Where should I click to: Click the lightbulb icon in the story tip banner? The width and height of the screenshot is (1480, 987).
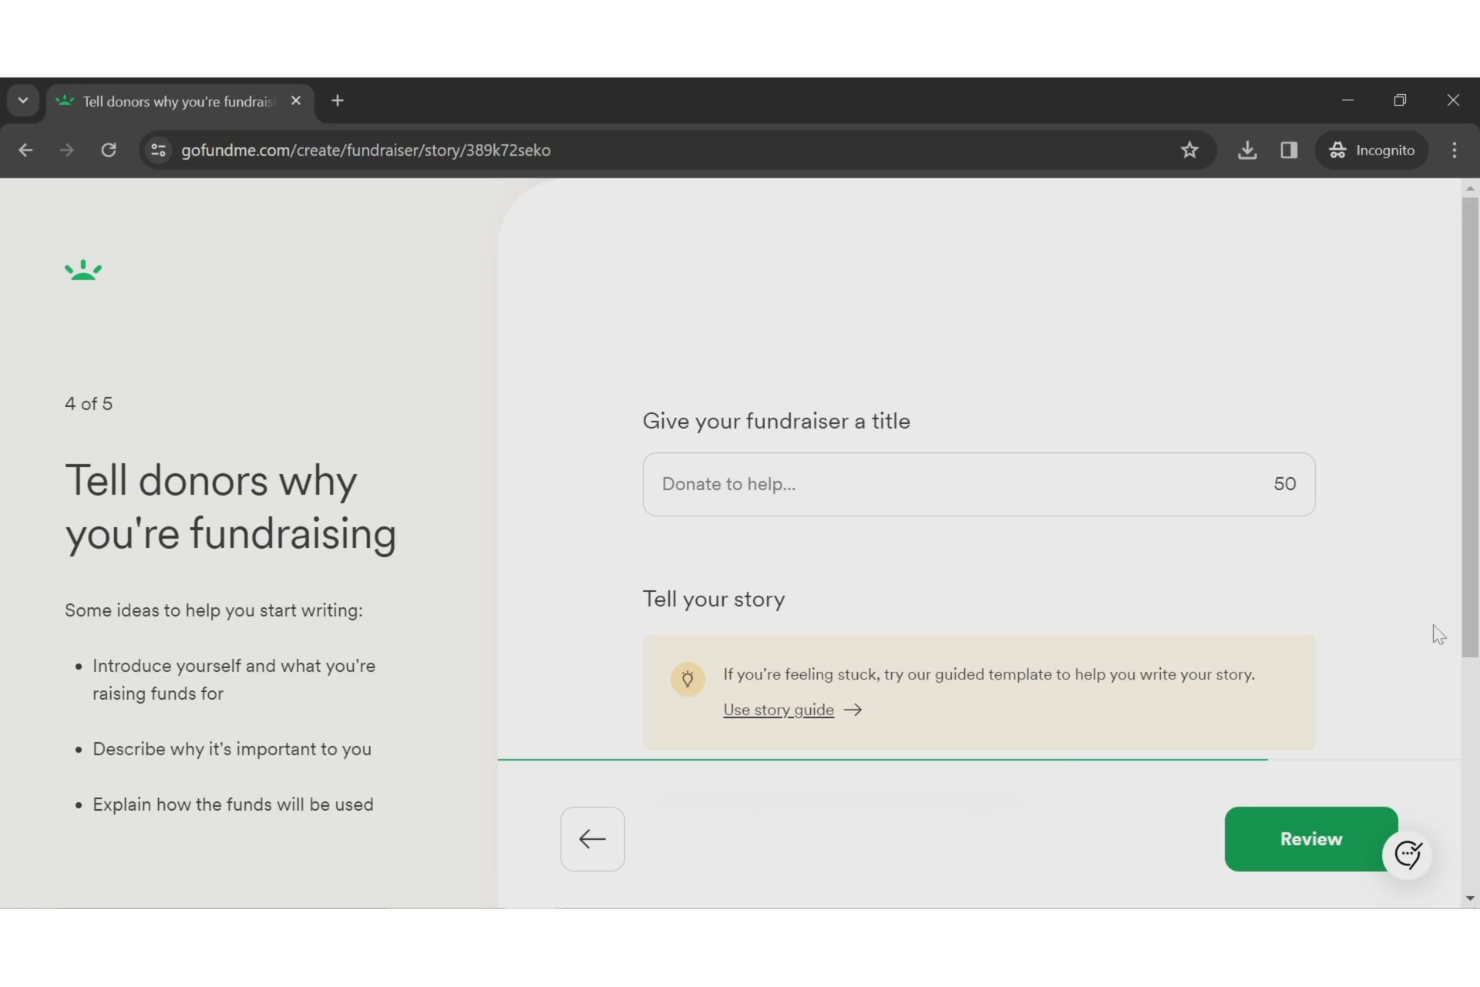pos(688,678)
